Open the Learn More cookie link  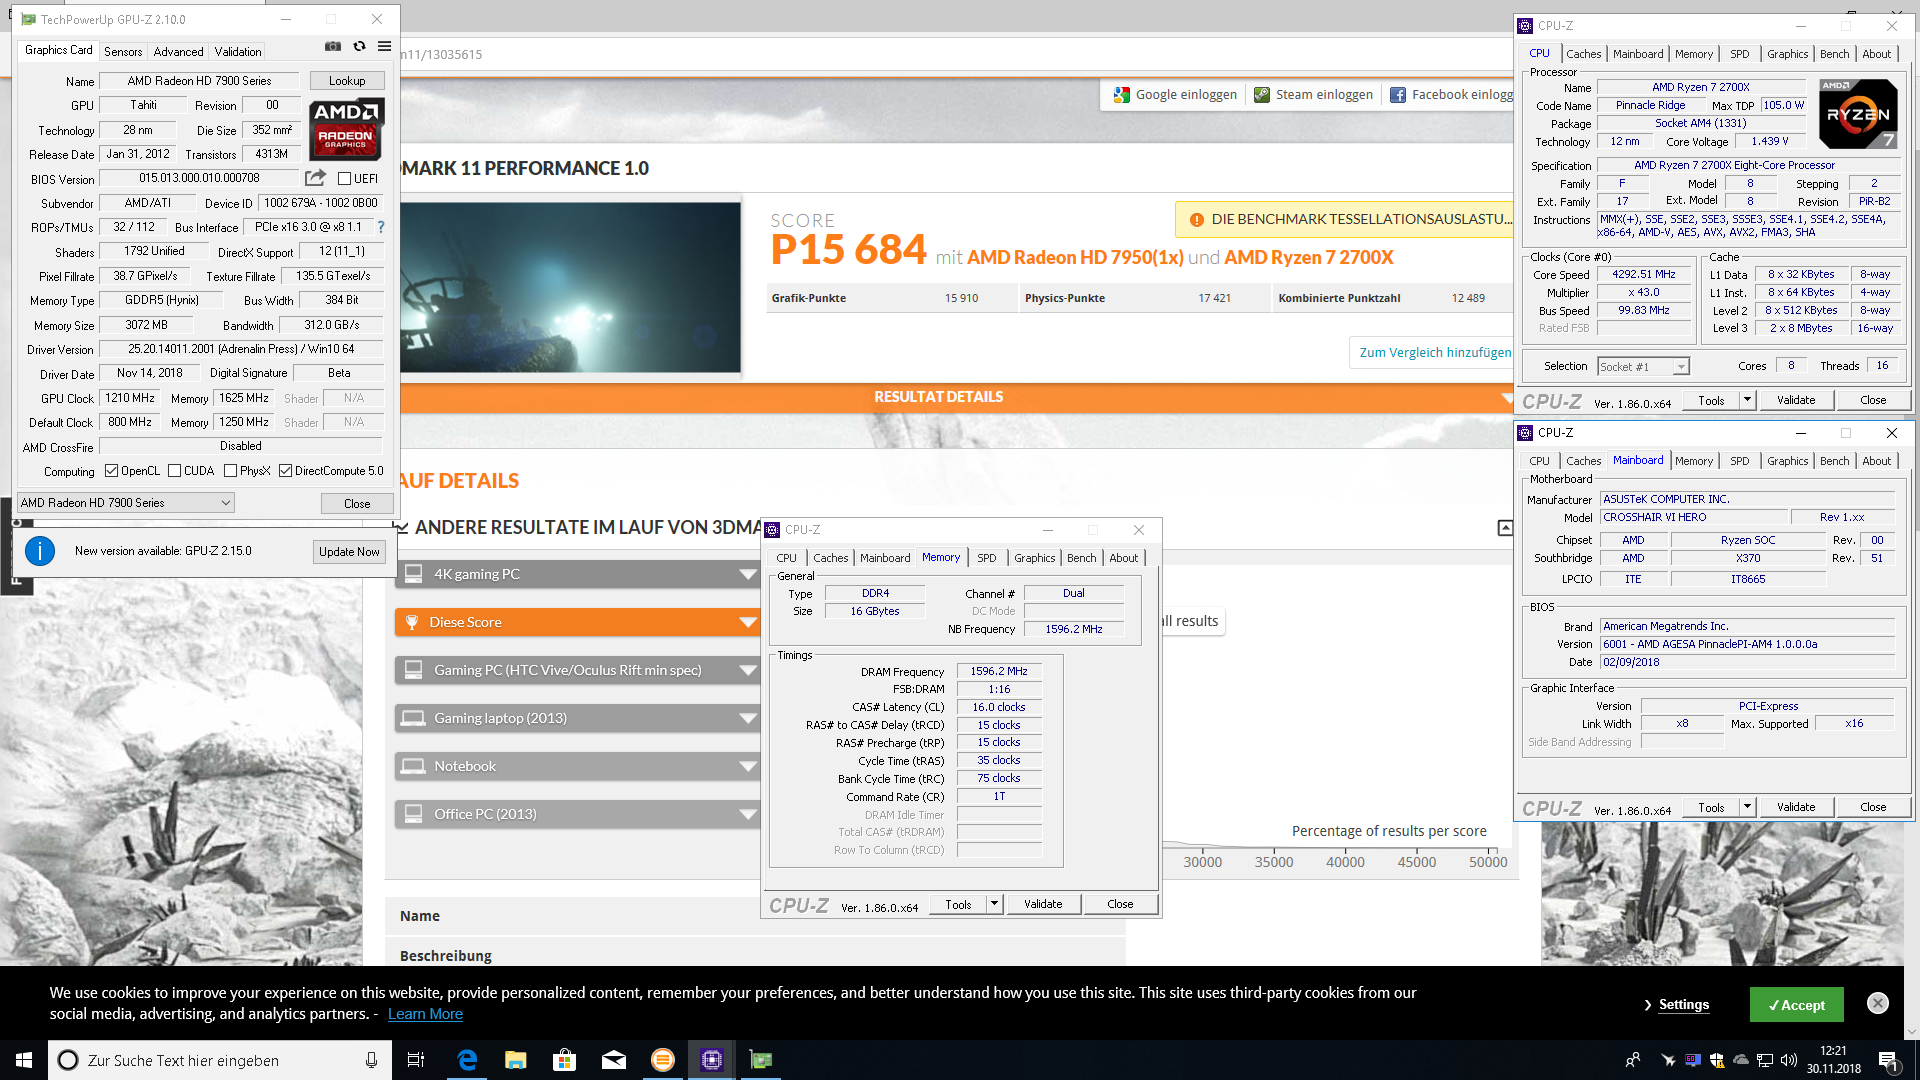425,1014
